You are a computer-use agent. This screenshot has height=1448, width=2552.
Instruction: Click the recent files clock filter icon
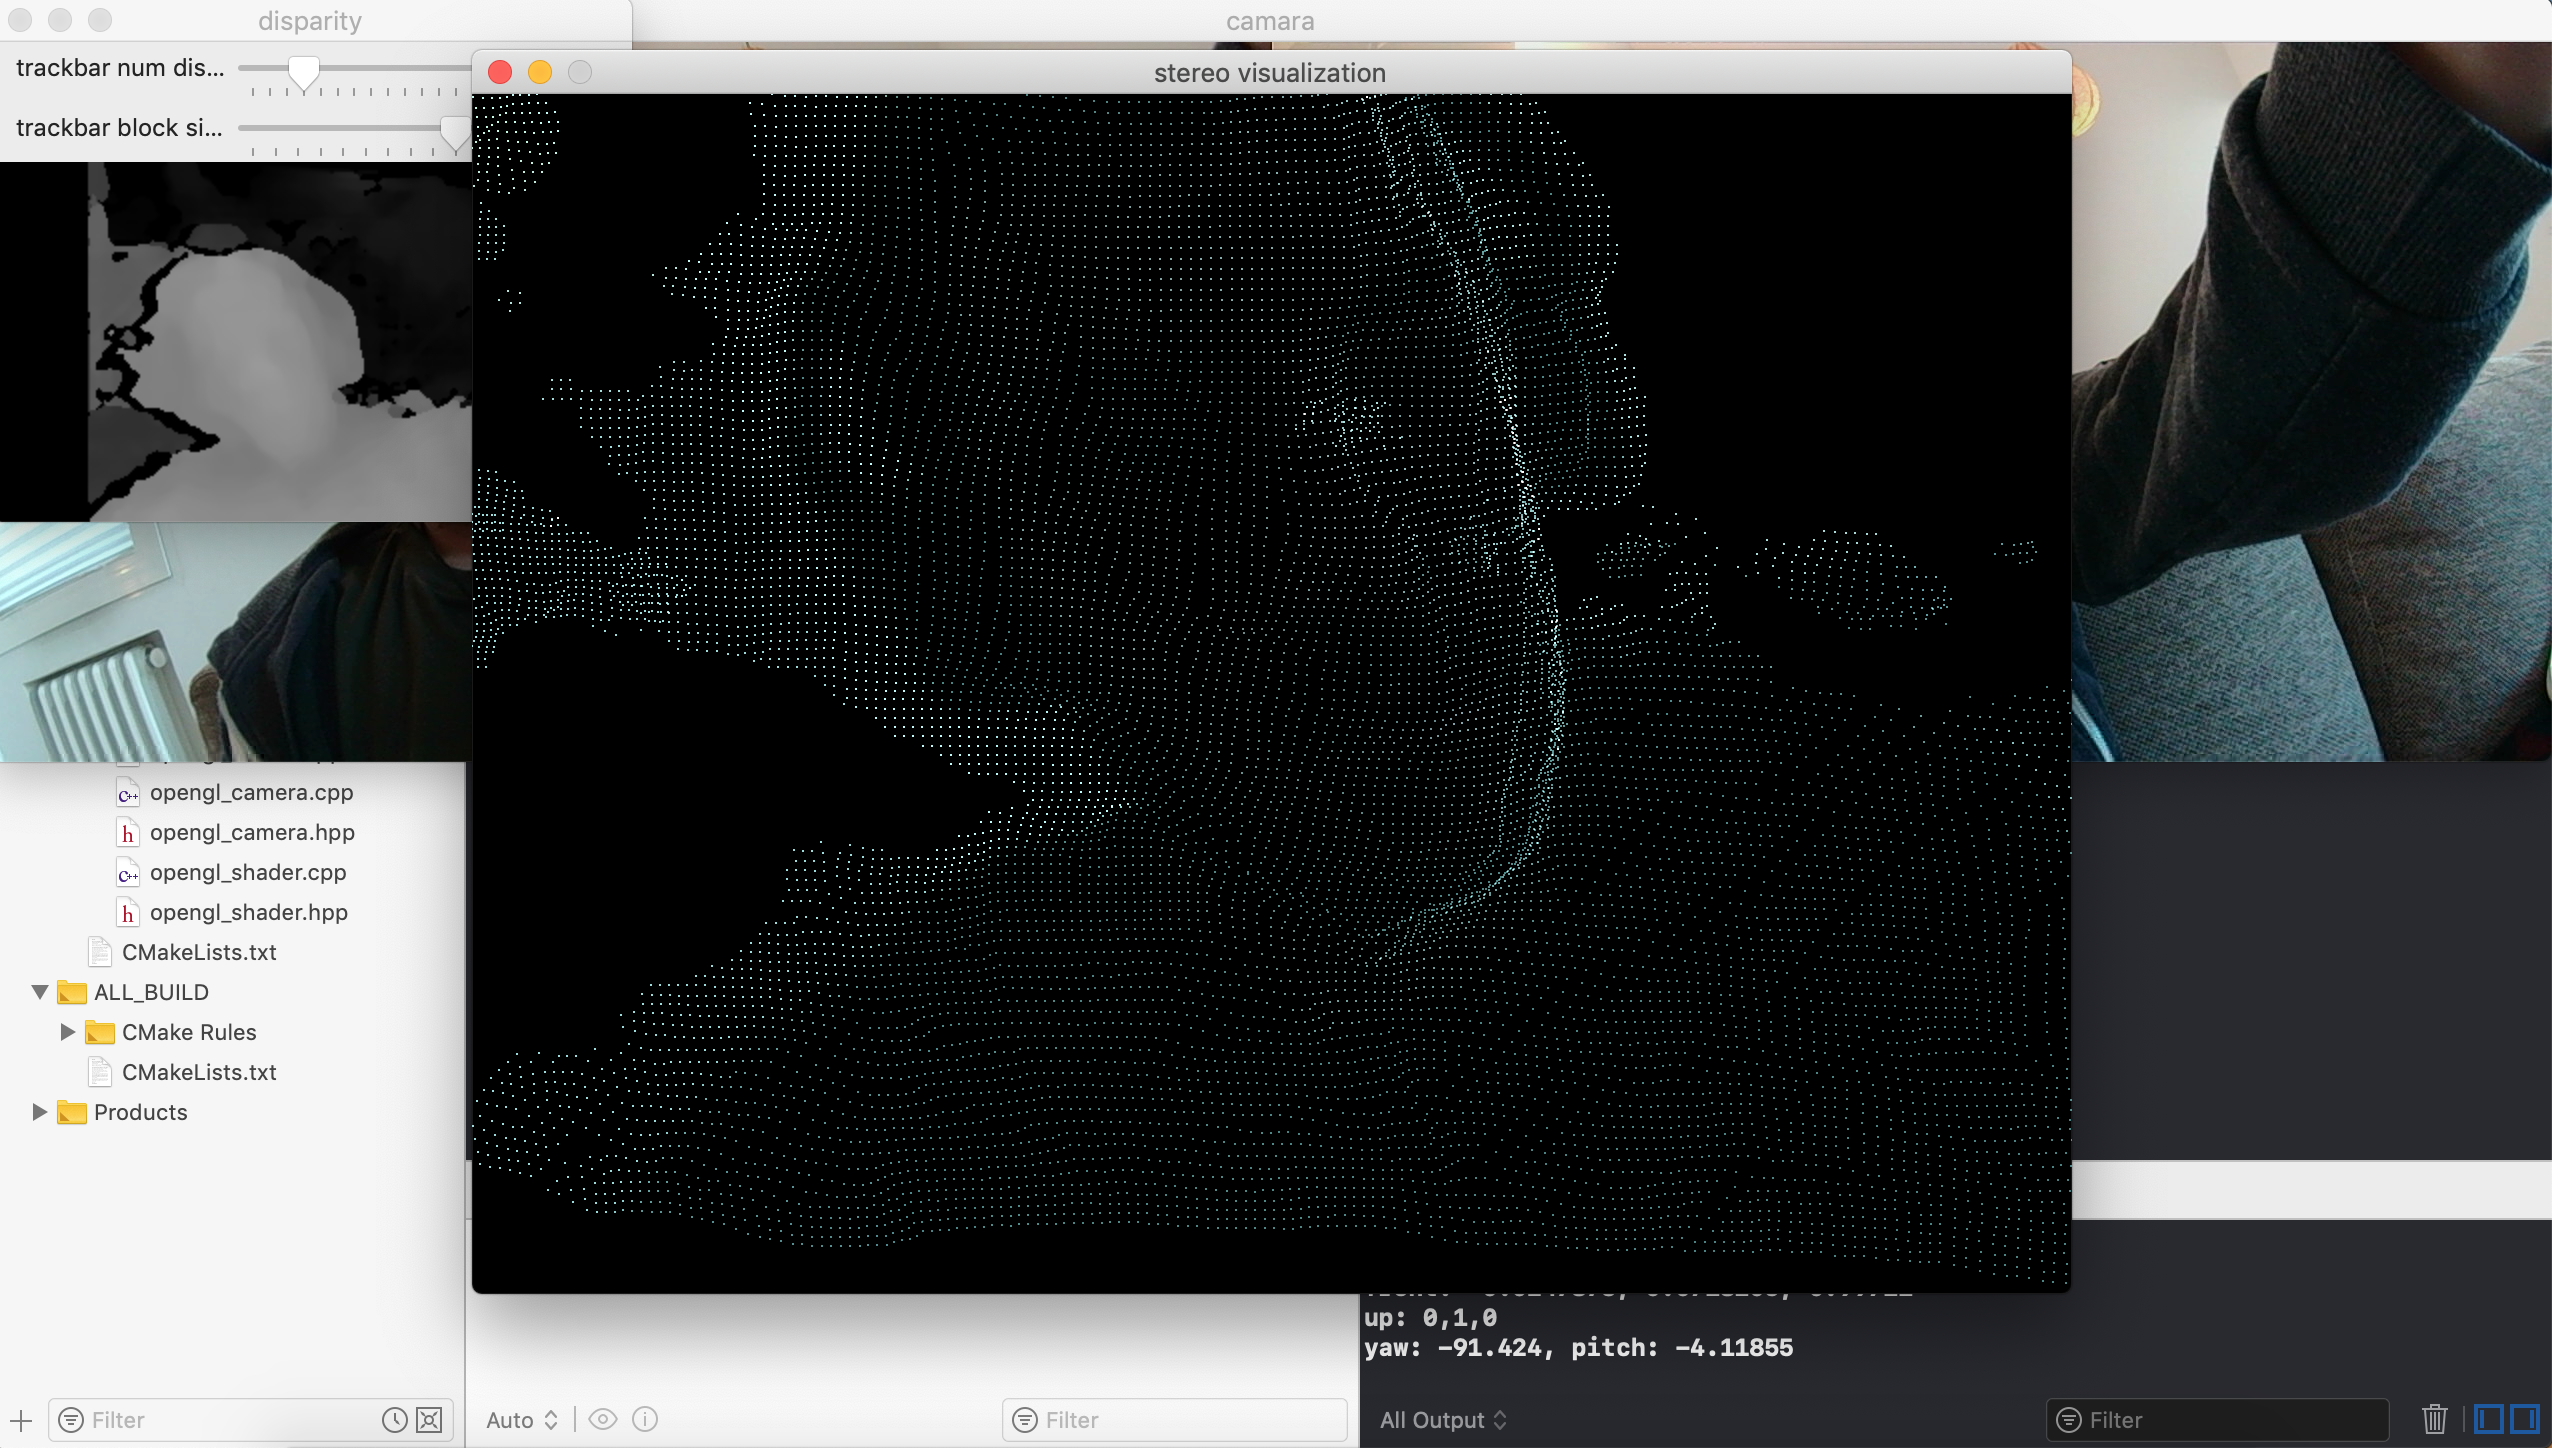[395, 1420]
